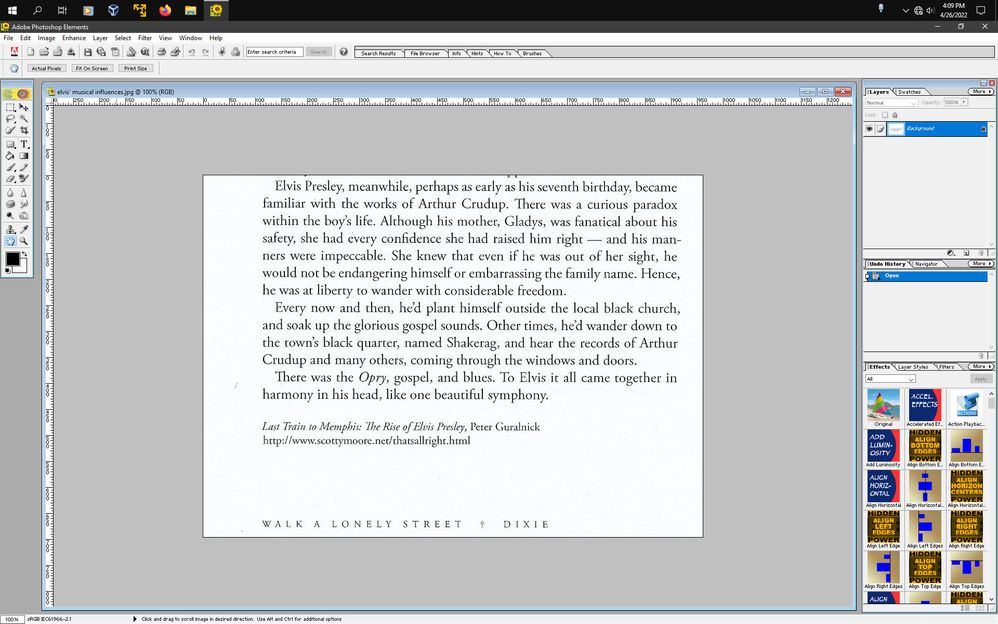Open the File menu
This screenshot has height=624, width=998.
(8, 38)
